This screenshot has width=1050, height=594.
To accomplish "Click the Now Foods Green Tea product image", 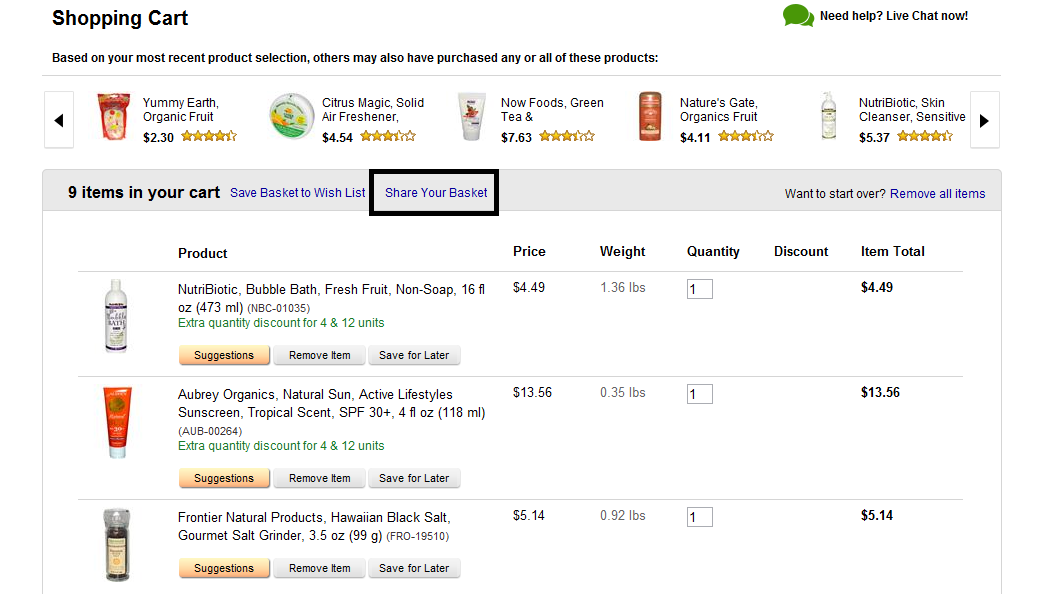I will (x=471, y=118).
